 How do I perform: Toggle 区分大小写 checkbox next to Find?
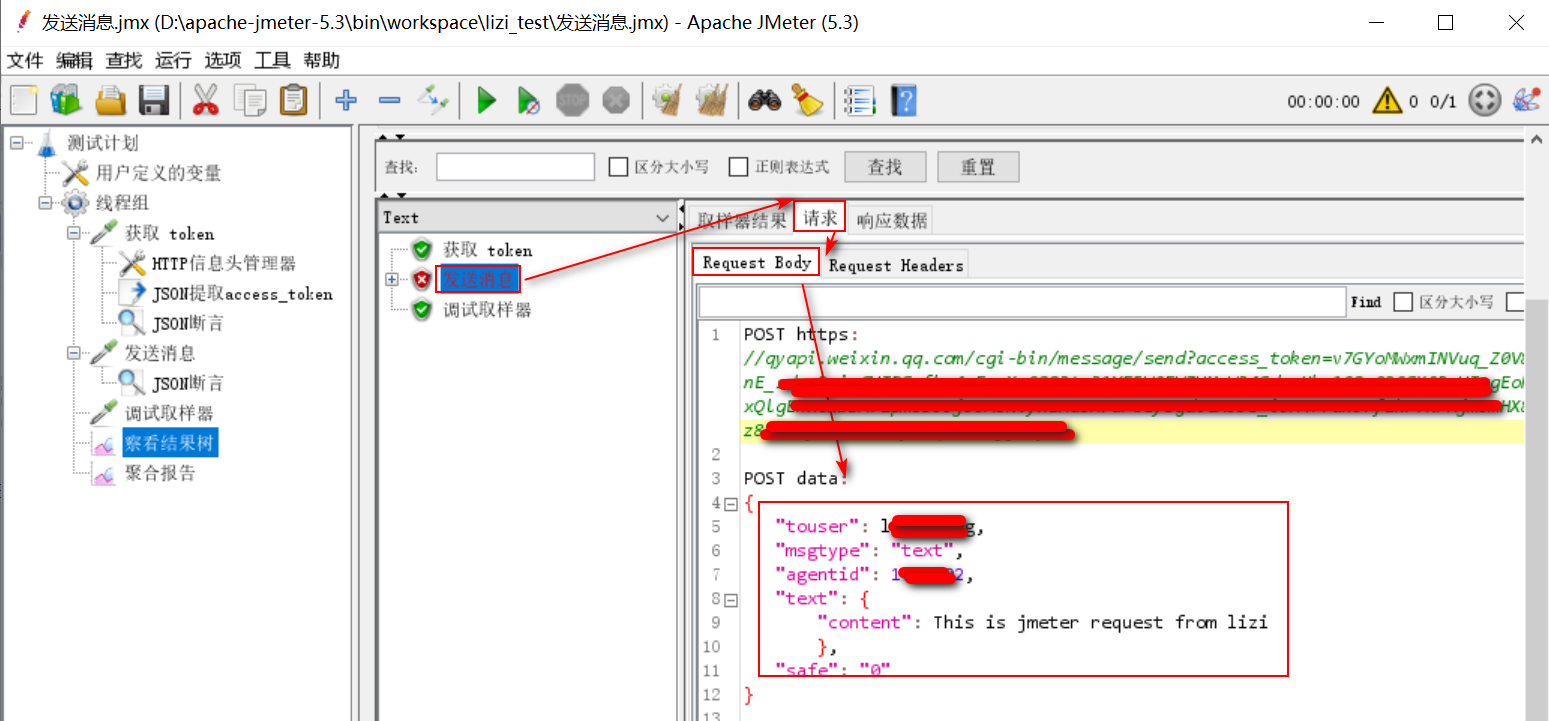tap(1403, 302)
